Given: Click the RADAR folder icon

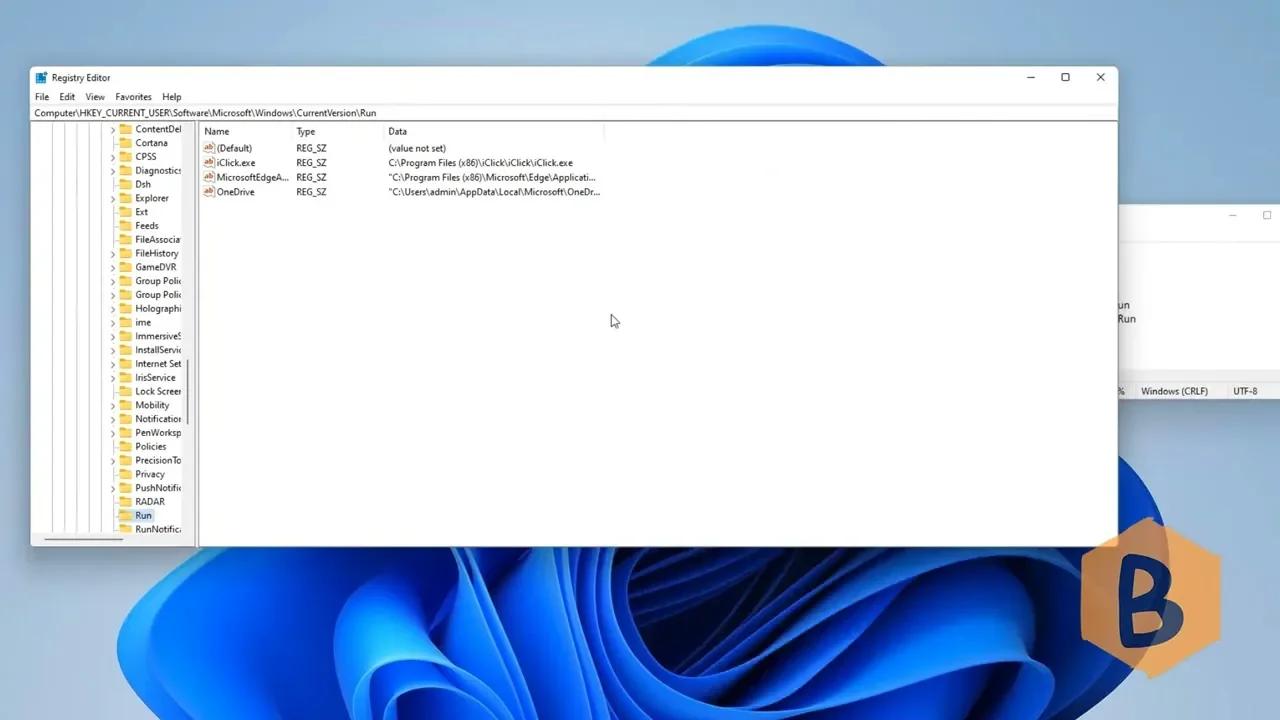Looking at the screenshot, I should point(124,501).
